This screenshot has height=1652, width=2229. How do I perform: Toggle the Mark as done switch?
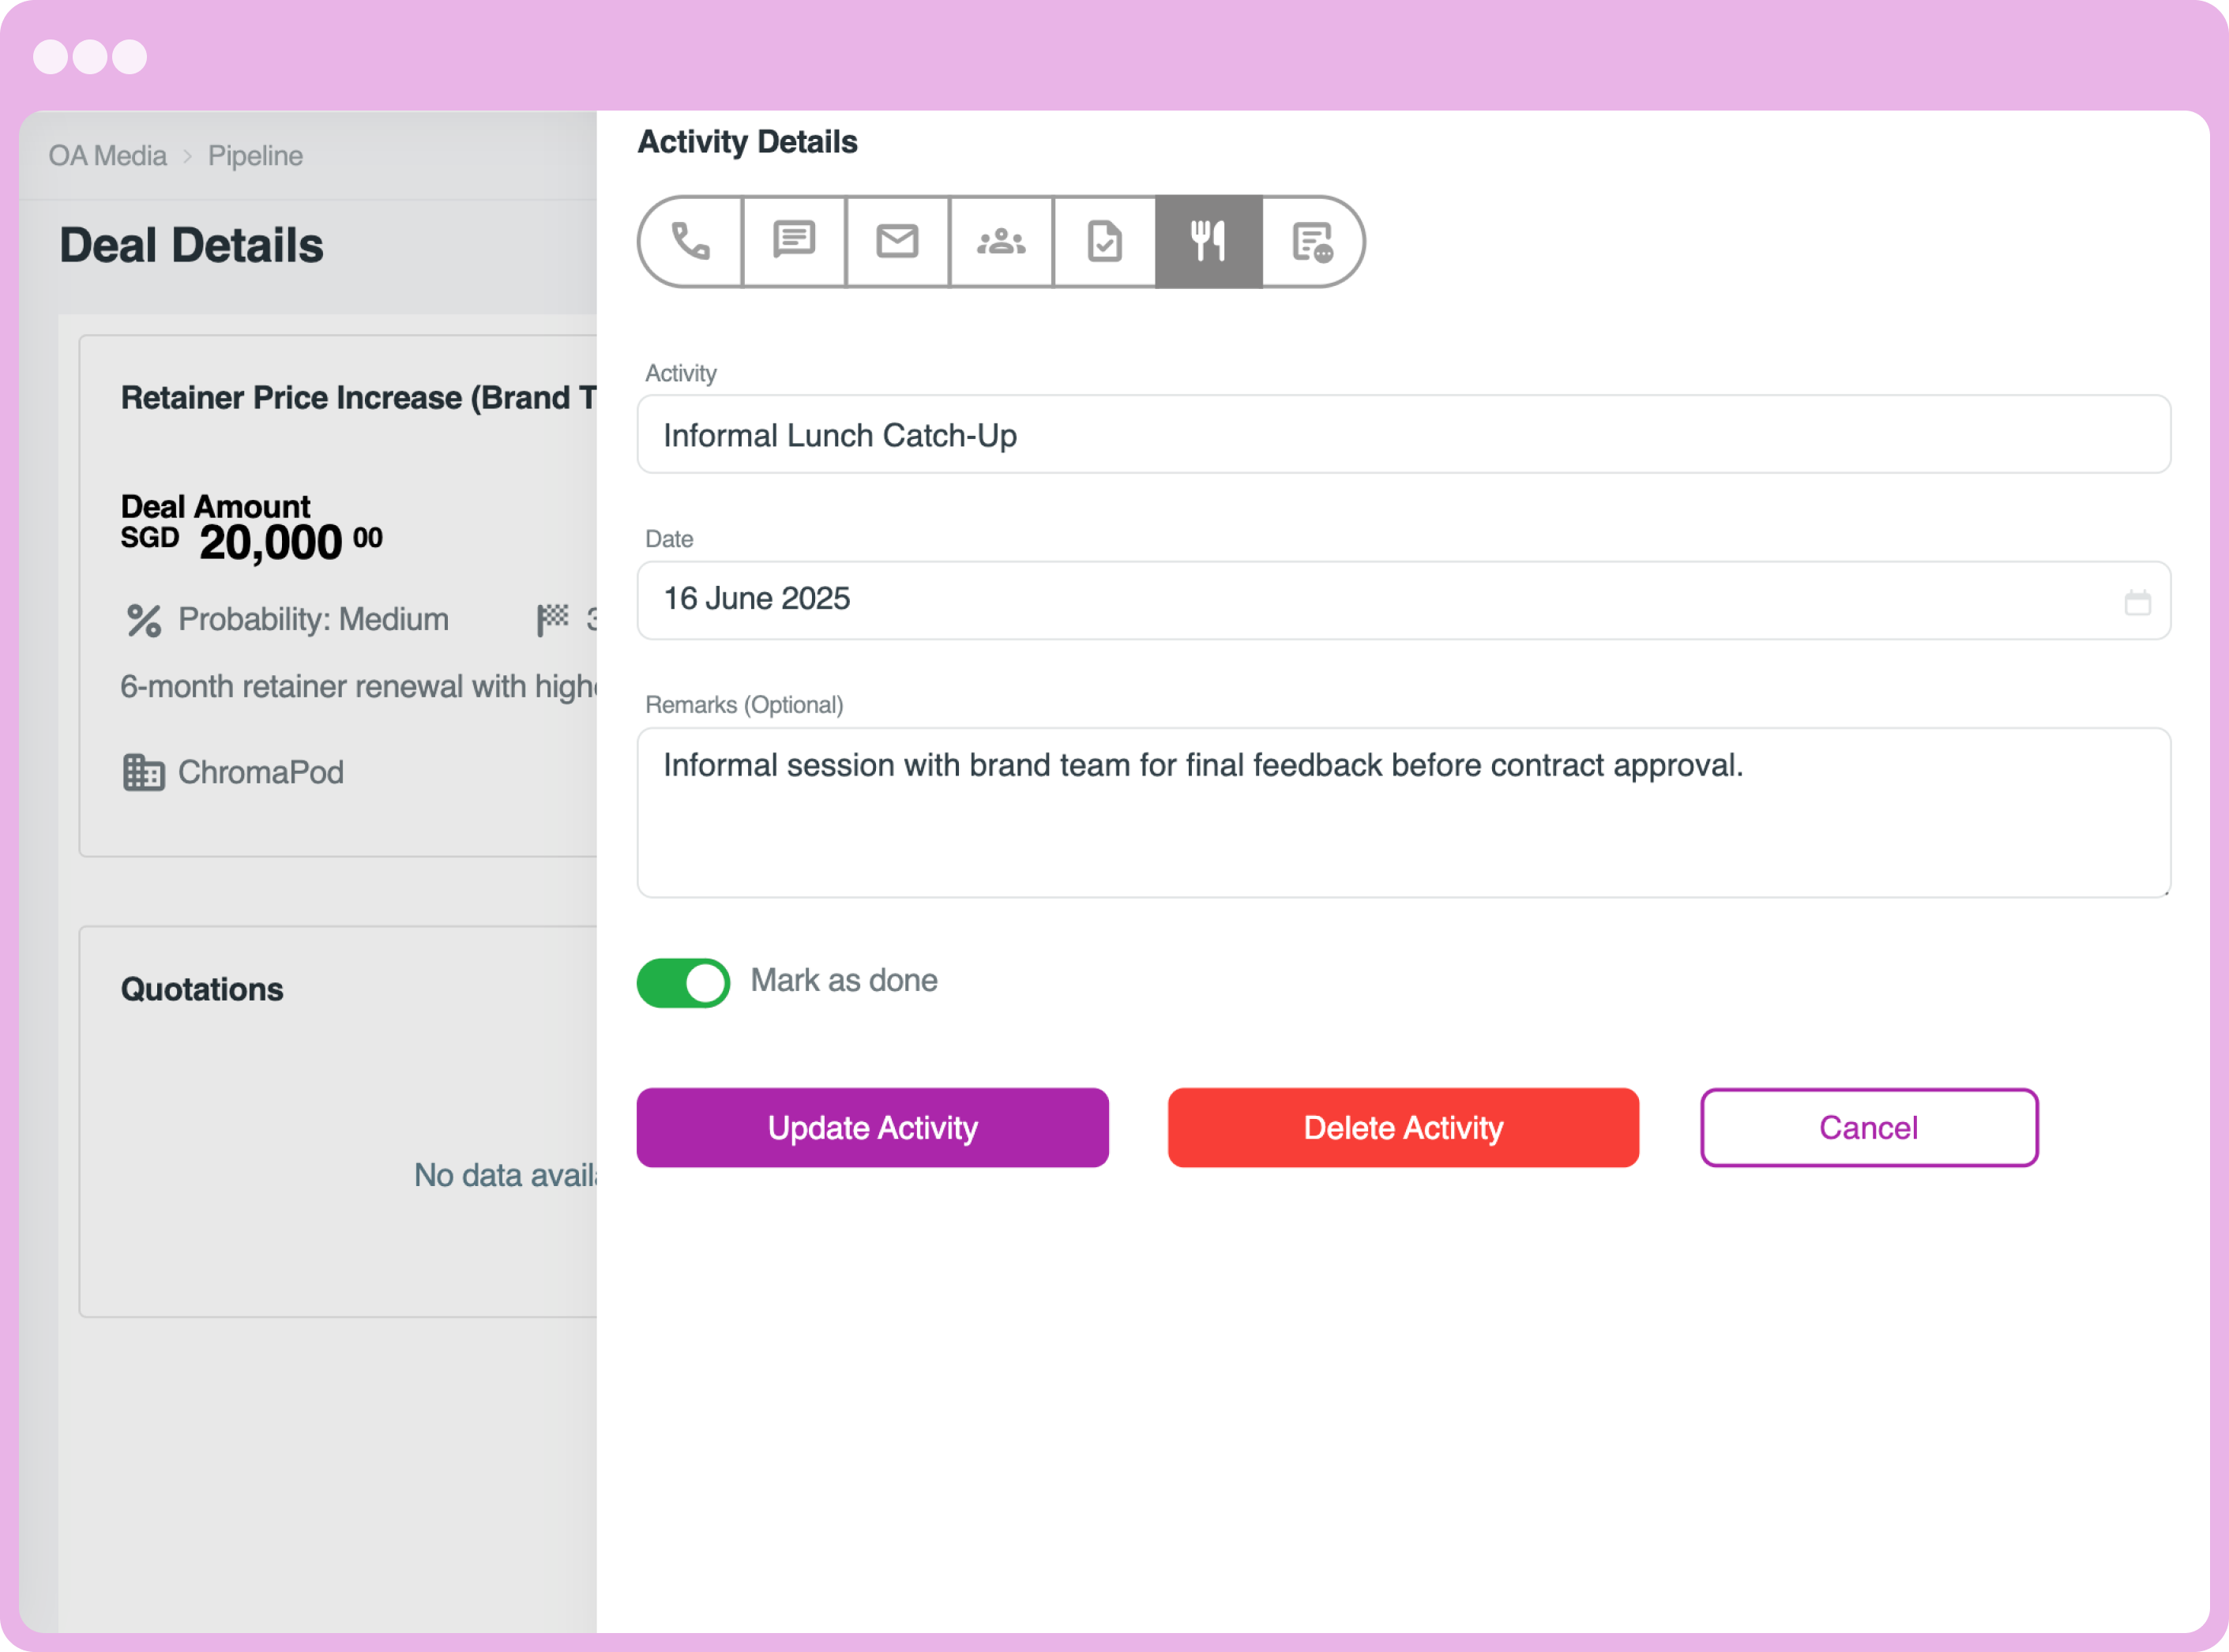(683, 982)
